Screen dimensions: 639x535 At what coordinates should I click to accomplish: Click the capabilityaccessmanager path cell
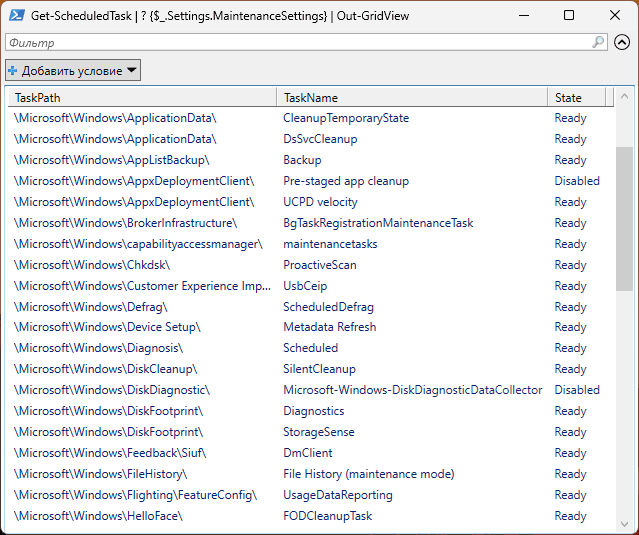(x=138, y=244)
